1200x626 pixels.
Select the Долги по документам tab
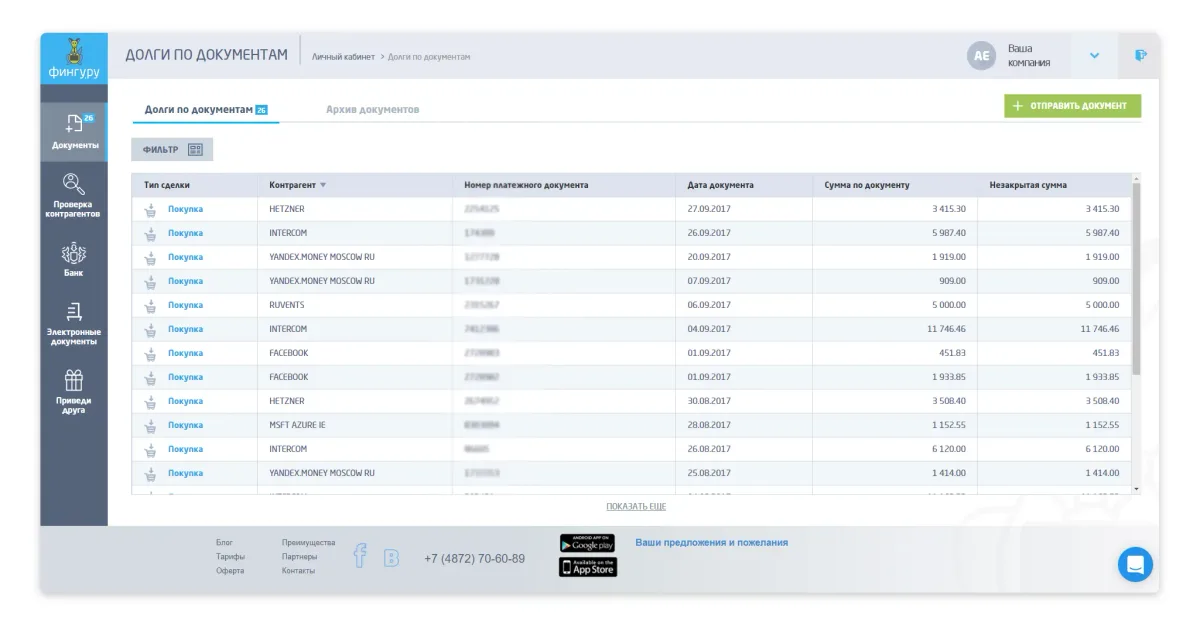pos(205,109)
